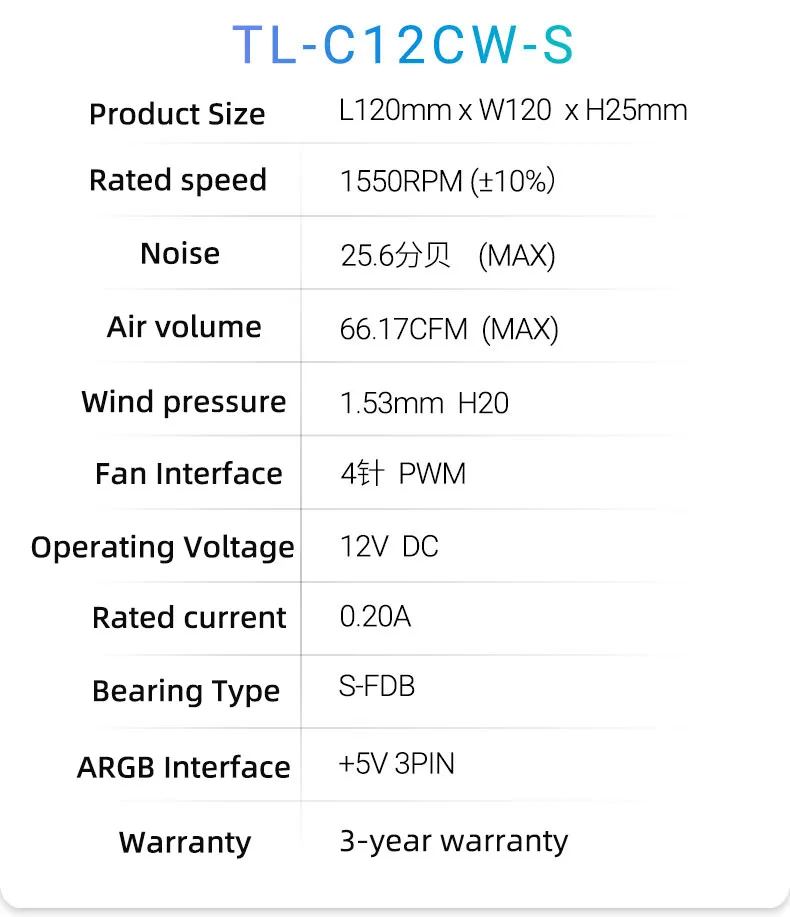The image size is (790, 917).
Task: Click the 25.6 noise MAX value
Action: pyautogui.click(x=447, y=256)
